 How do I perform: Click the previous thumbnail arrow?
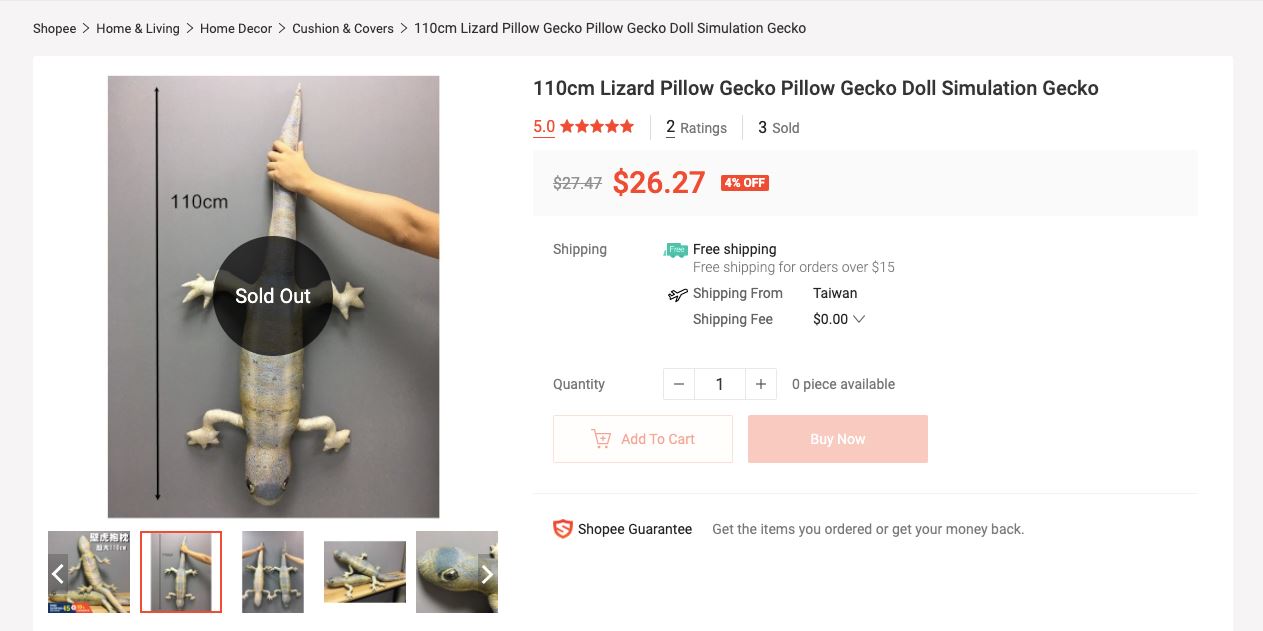(x=58, y=573)
